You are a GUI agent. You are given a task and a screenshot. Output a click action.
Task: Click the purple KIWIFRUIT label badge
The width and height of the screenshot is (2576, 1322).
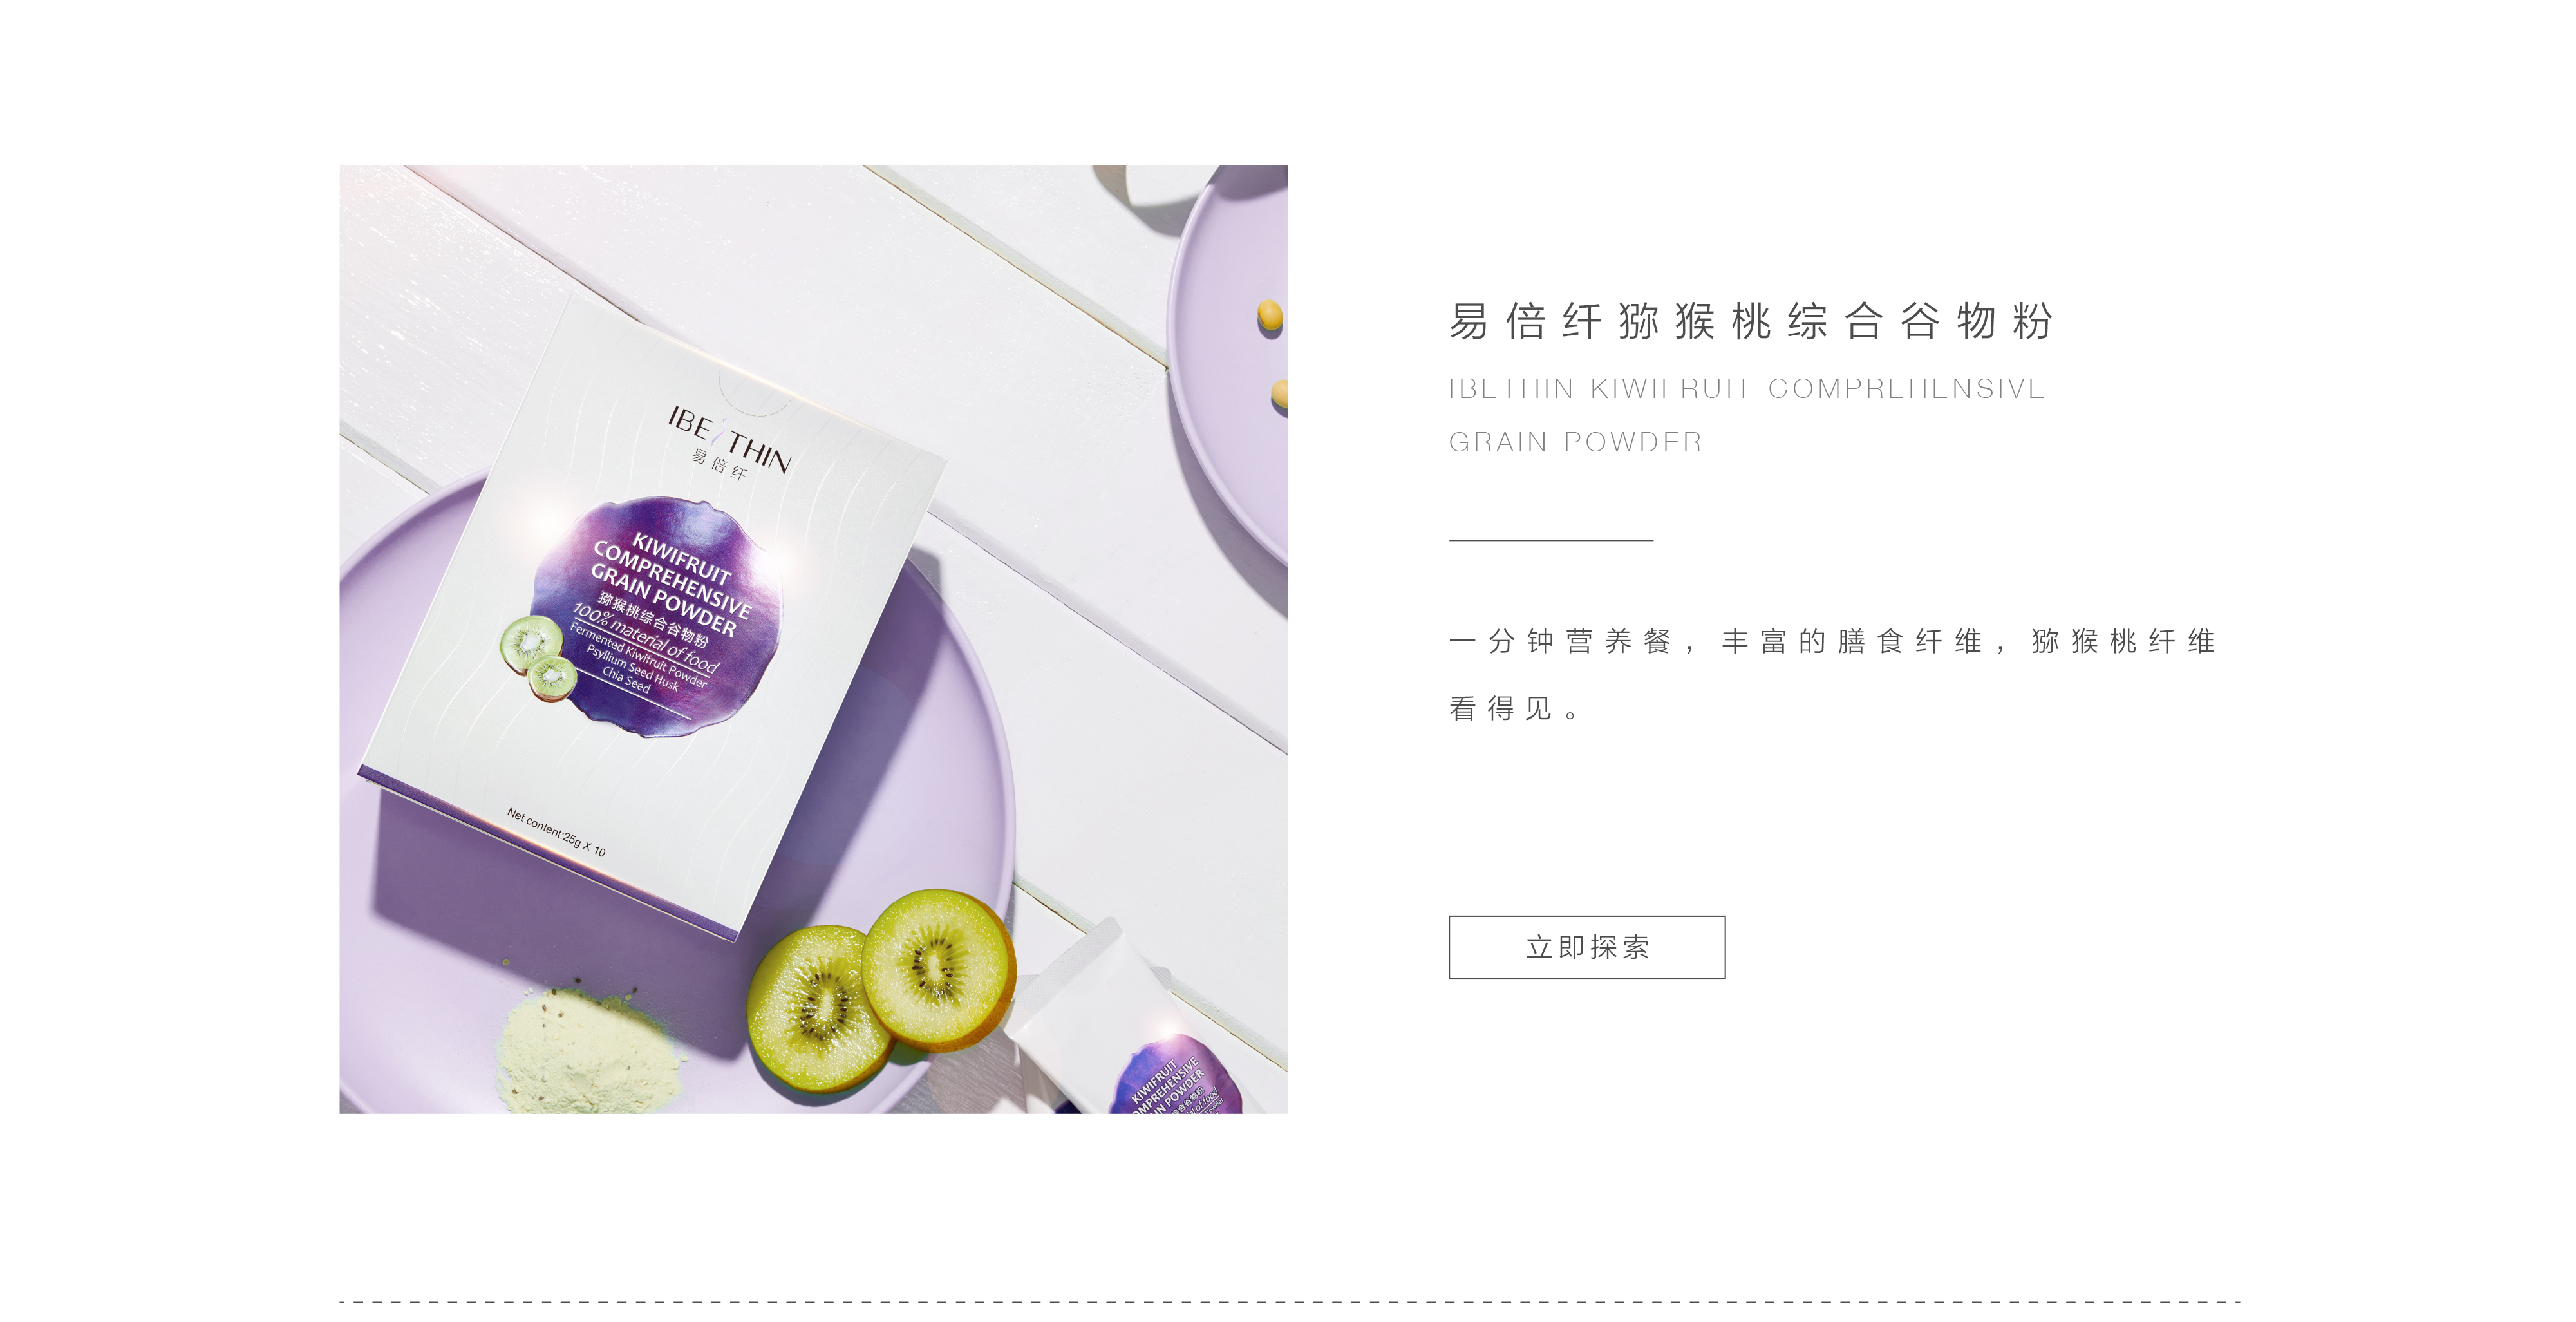(657, 615)
